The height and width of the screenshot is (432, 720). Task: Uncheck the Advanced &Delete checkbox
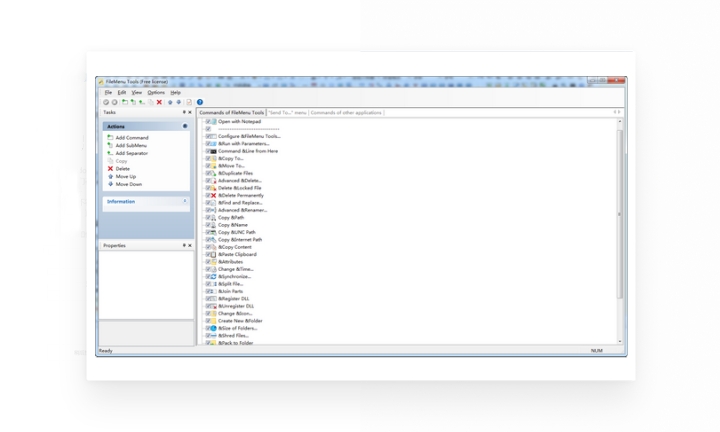click(208, 181)
